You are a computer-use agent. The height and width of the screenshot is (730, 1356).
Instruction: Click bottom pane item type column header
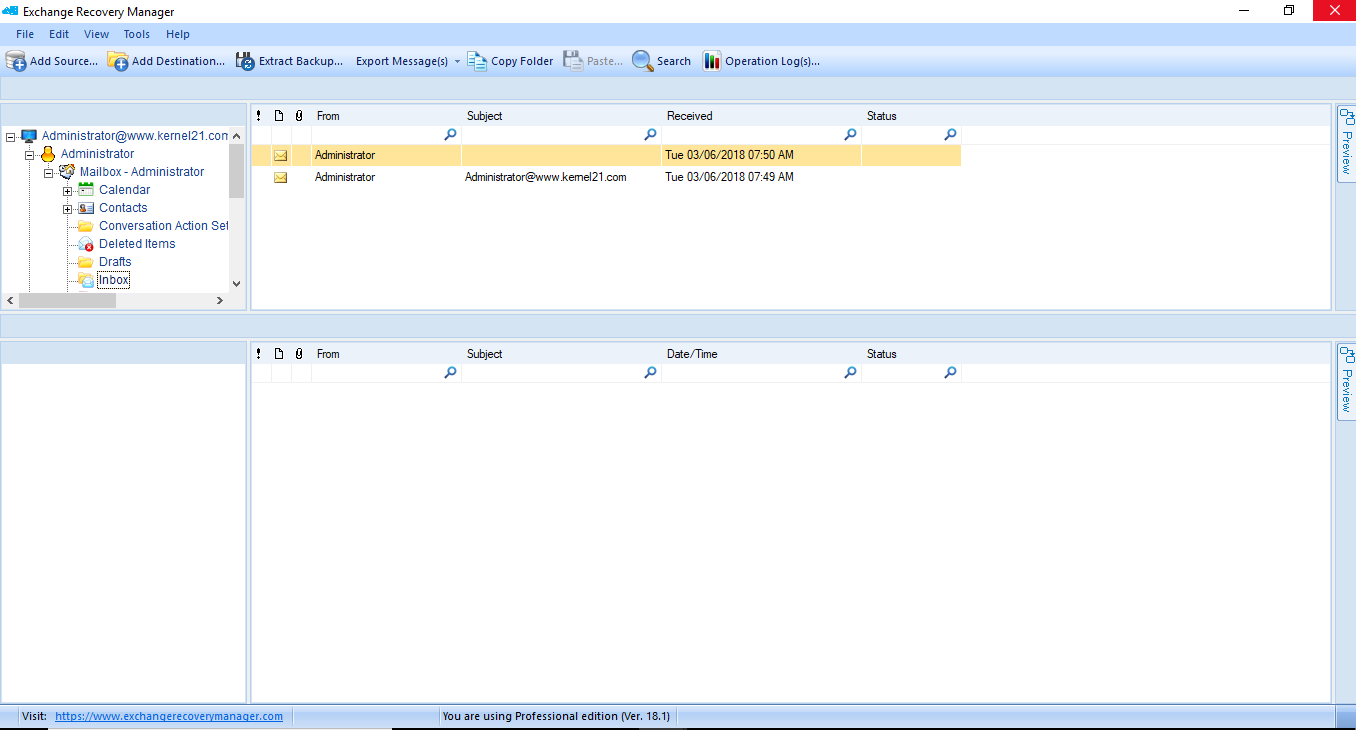[x=279, y=354]
